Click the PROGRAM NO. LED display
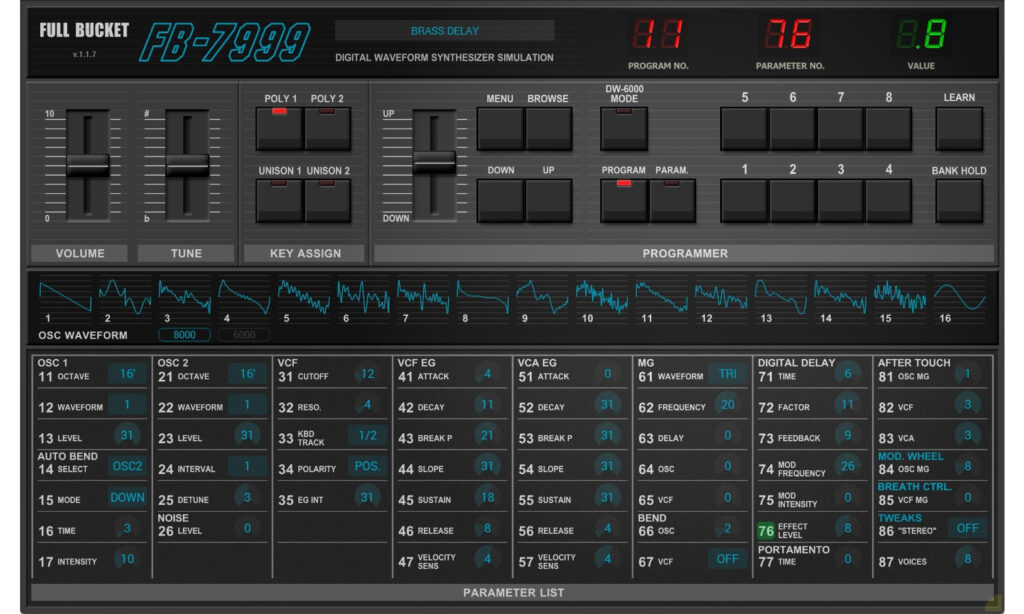This screenshot has height=614, width=1024. pyautogui.click(x=658, y=34)
